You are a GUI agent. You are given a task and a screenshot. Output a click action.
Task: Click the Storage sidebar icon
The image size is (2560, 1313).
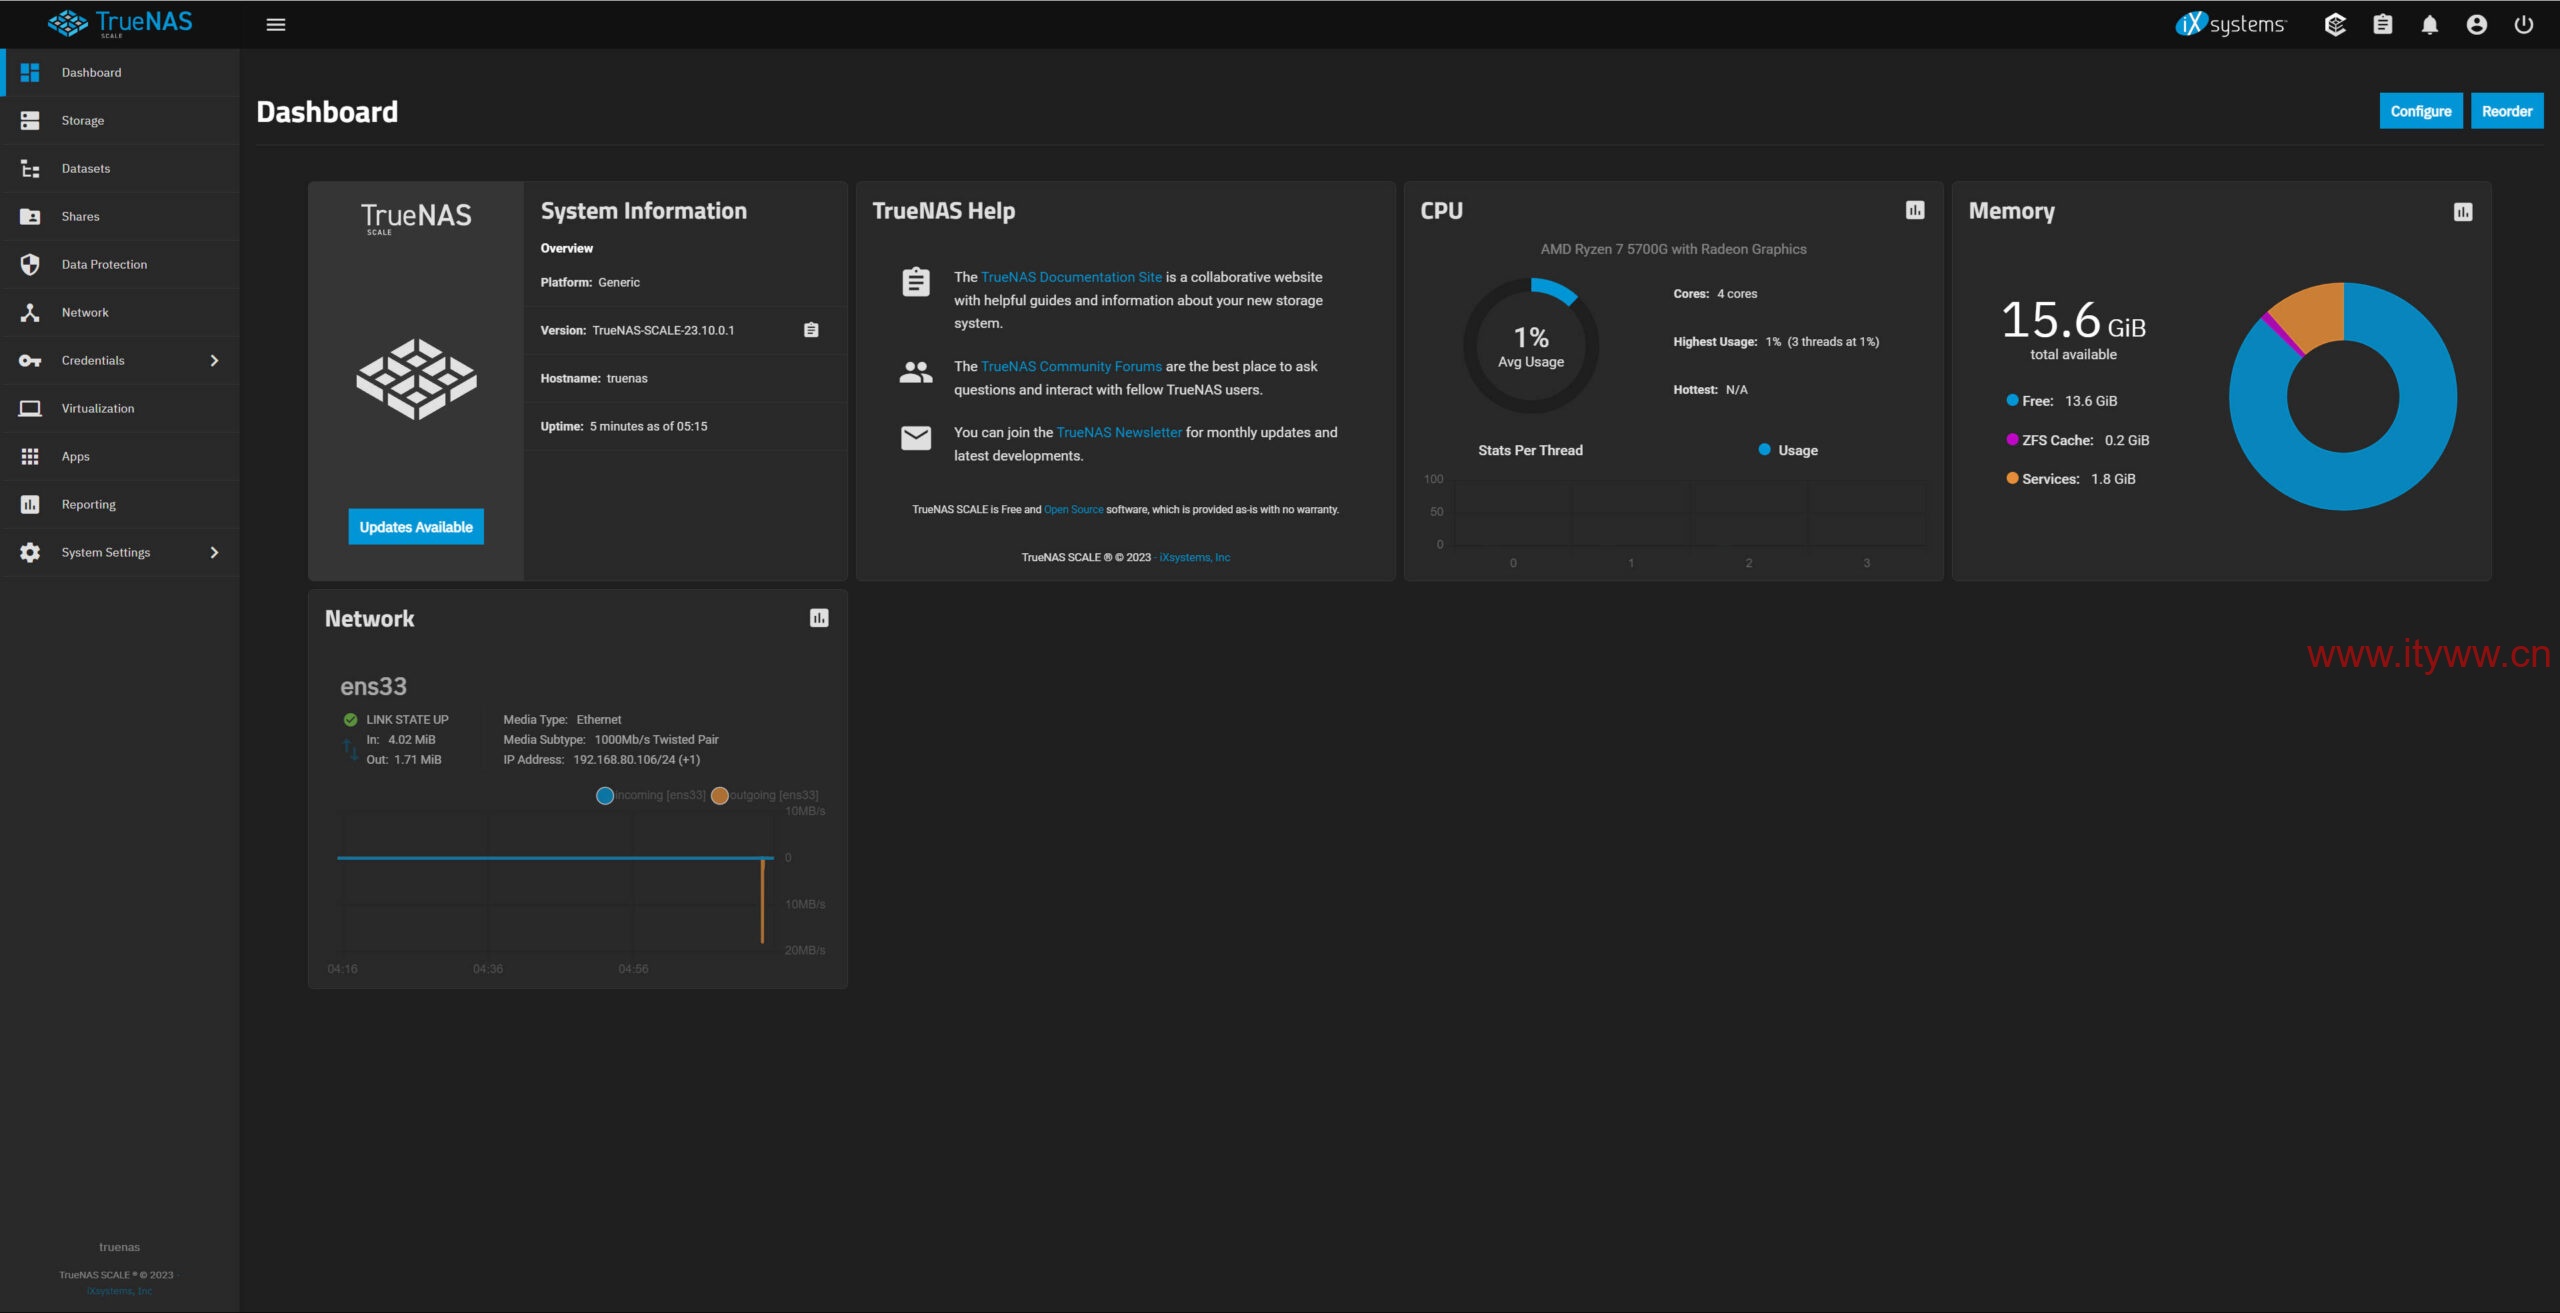(x=30, y=120)
